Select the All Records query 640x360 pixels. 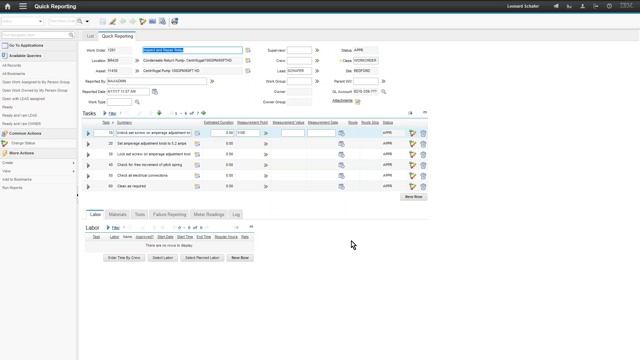pos(11,65)
